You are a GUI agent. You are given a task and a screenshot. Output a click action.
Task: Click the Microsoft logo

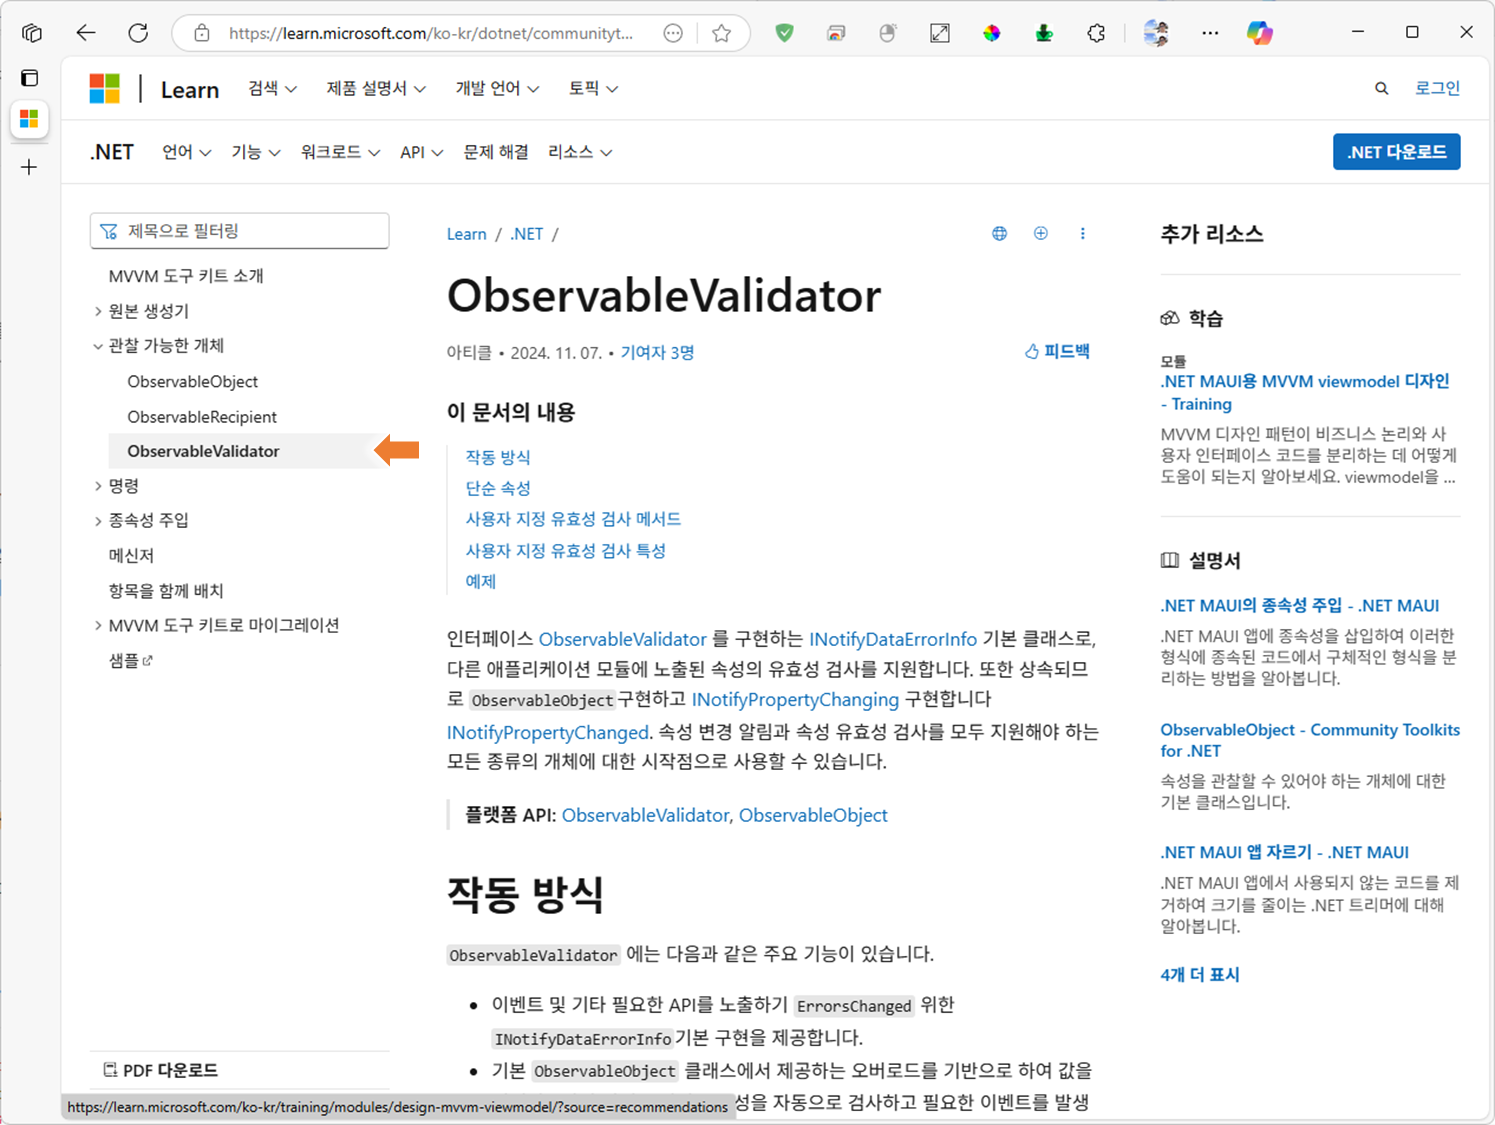pos(104,89)
